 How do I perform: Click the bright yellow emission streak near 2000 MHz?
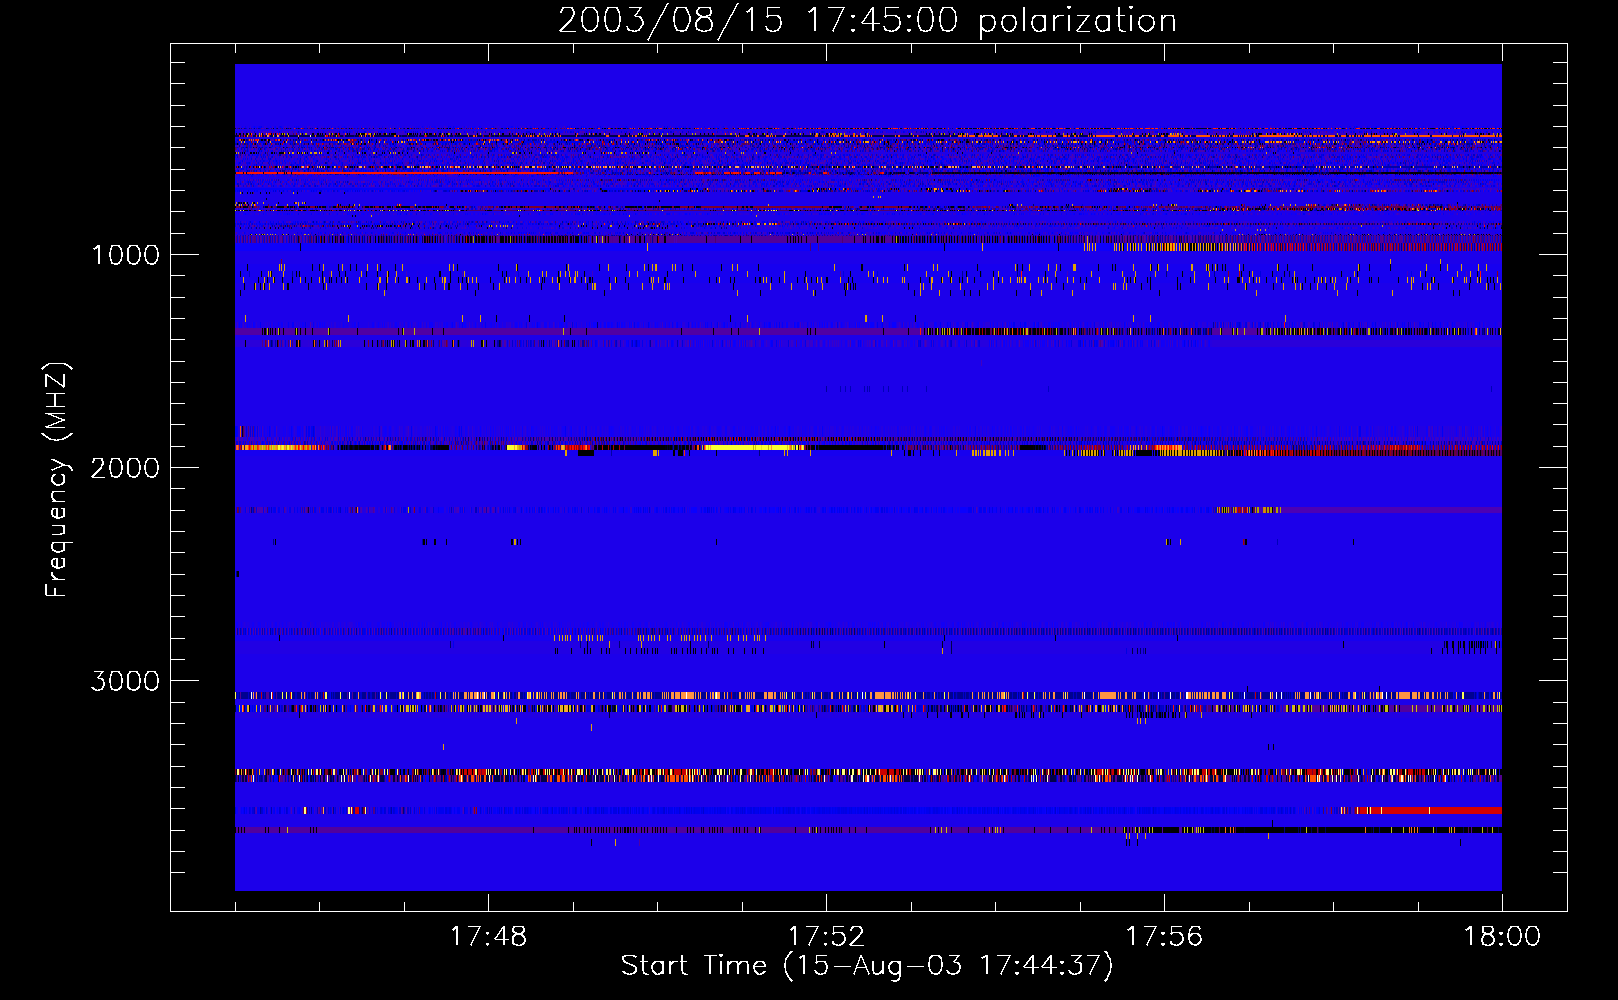click(x=755, y=448)
